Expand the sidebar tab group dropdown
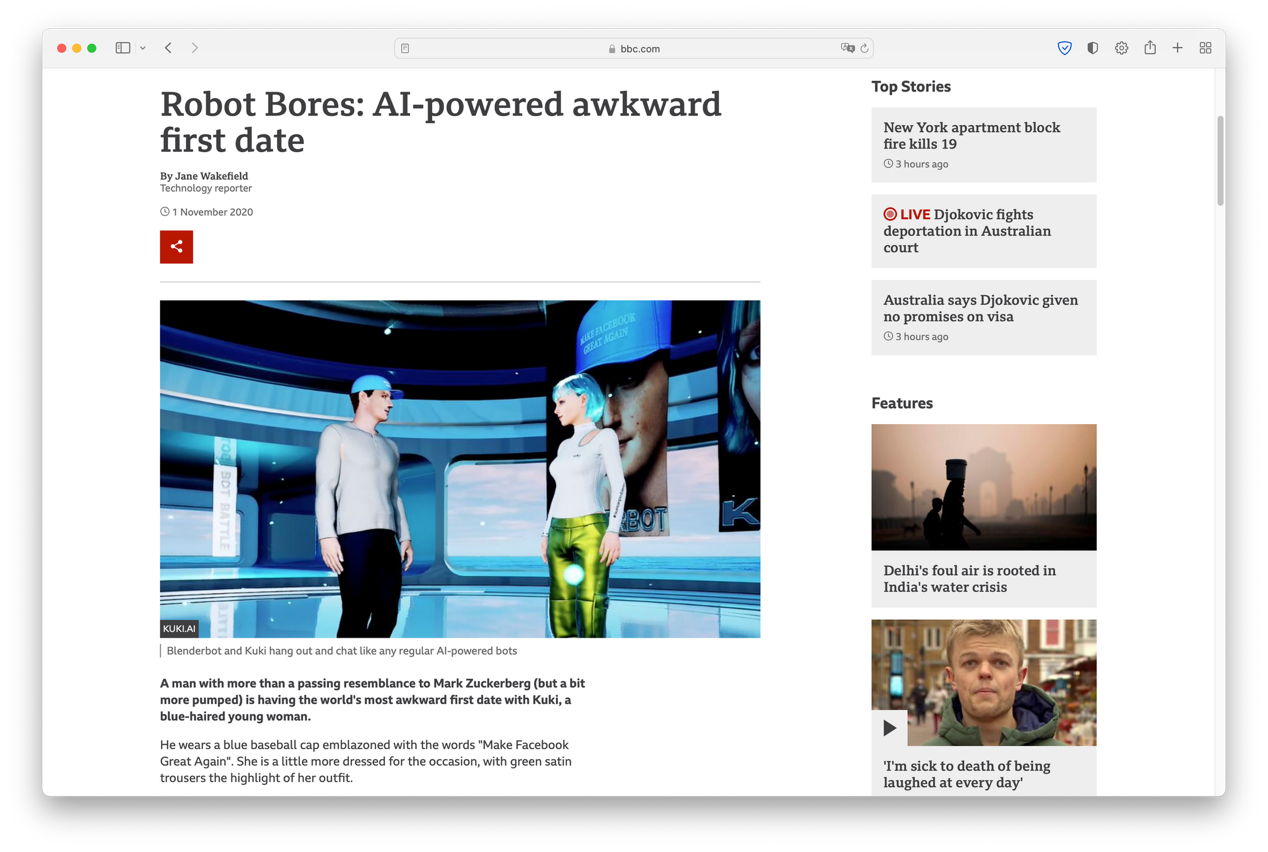 pos(143,48)
